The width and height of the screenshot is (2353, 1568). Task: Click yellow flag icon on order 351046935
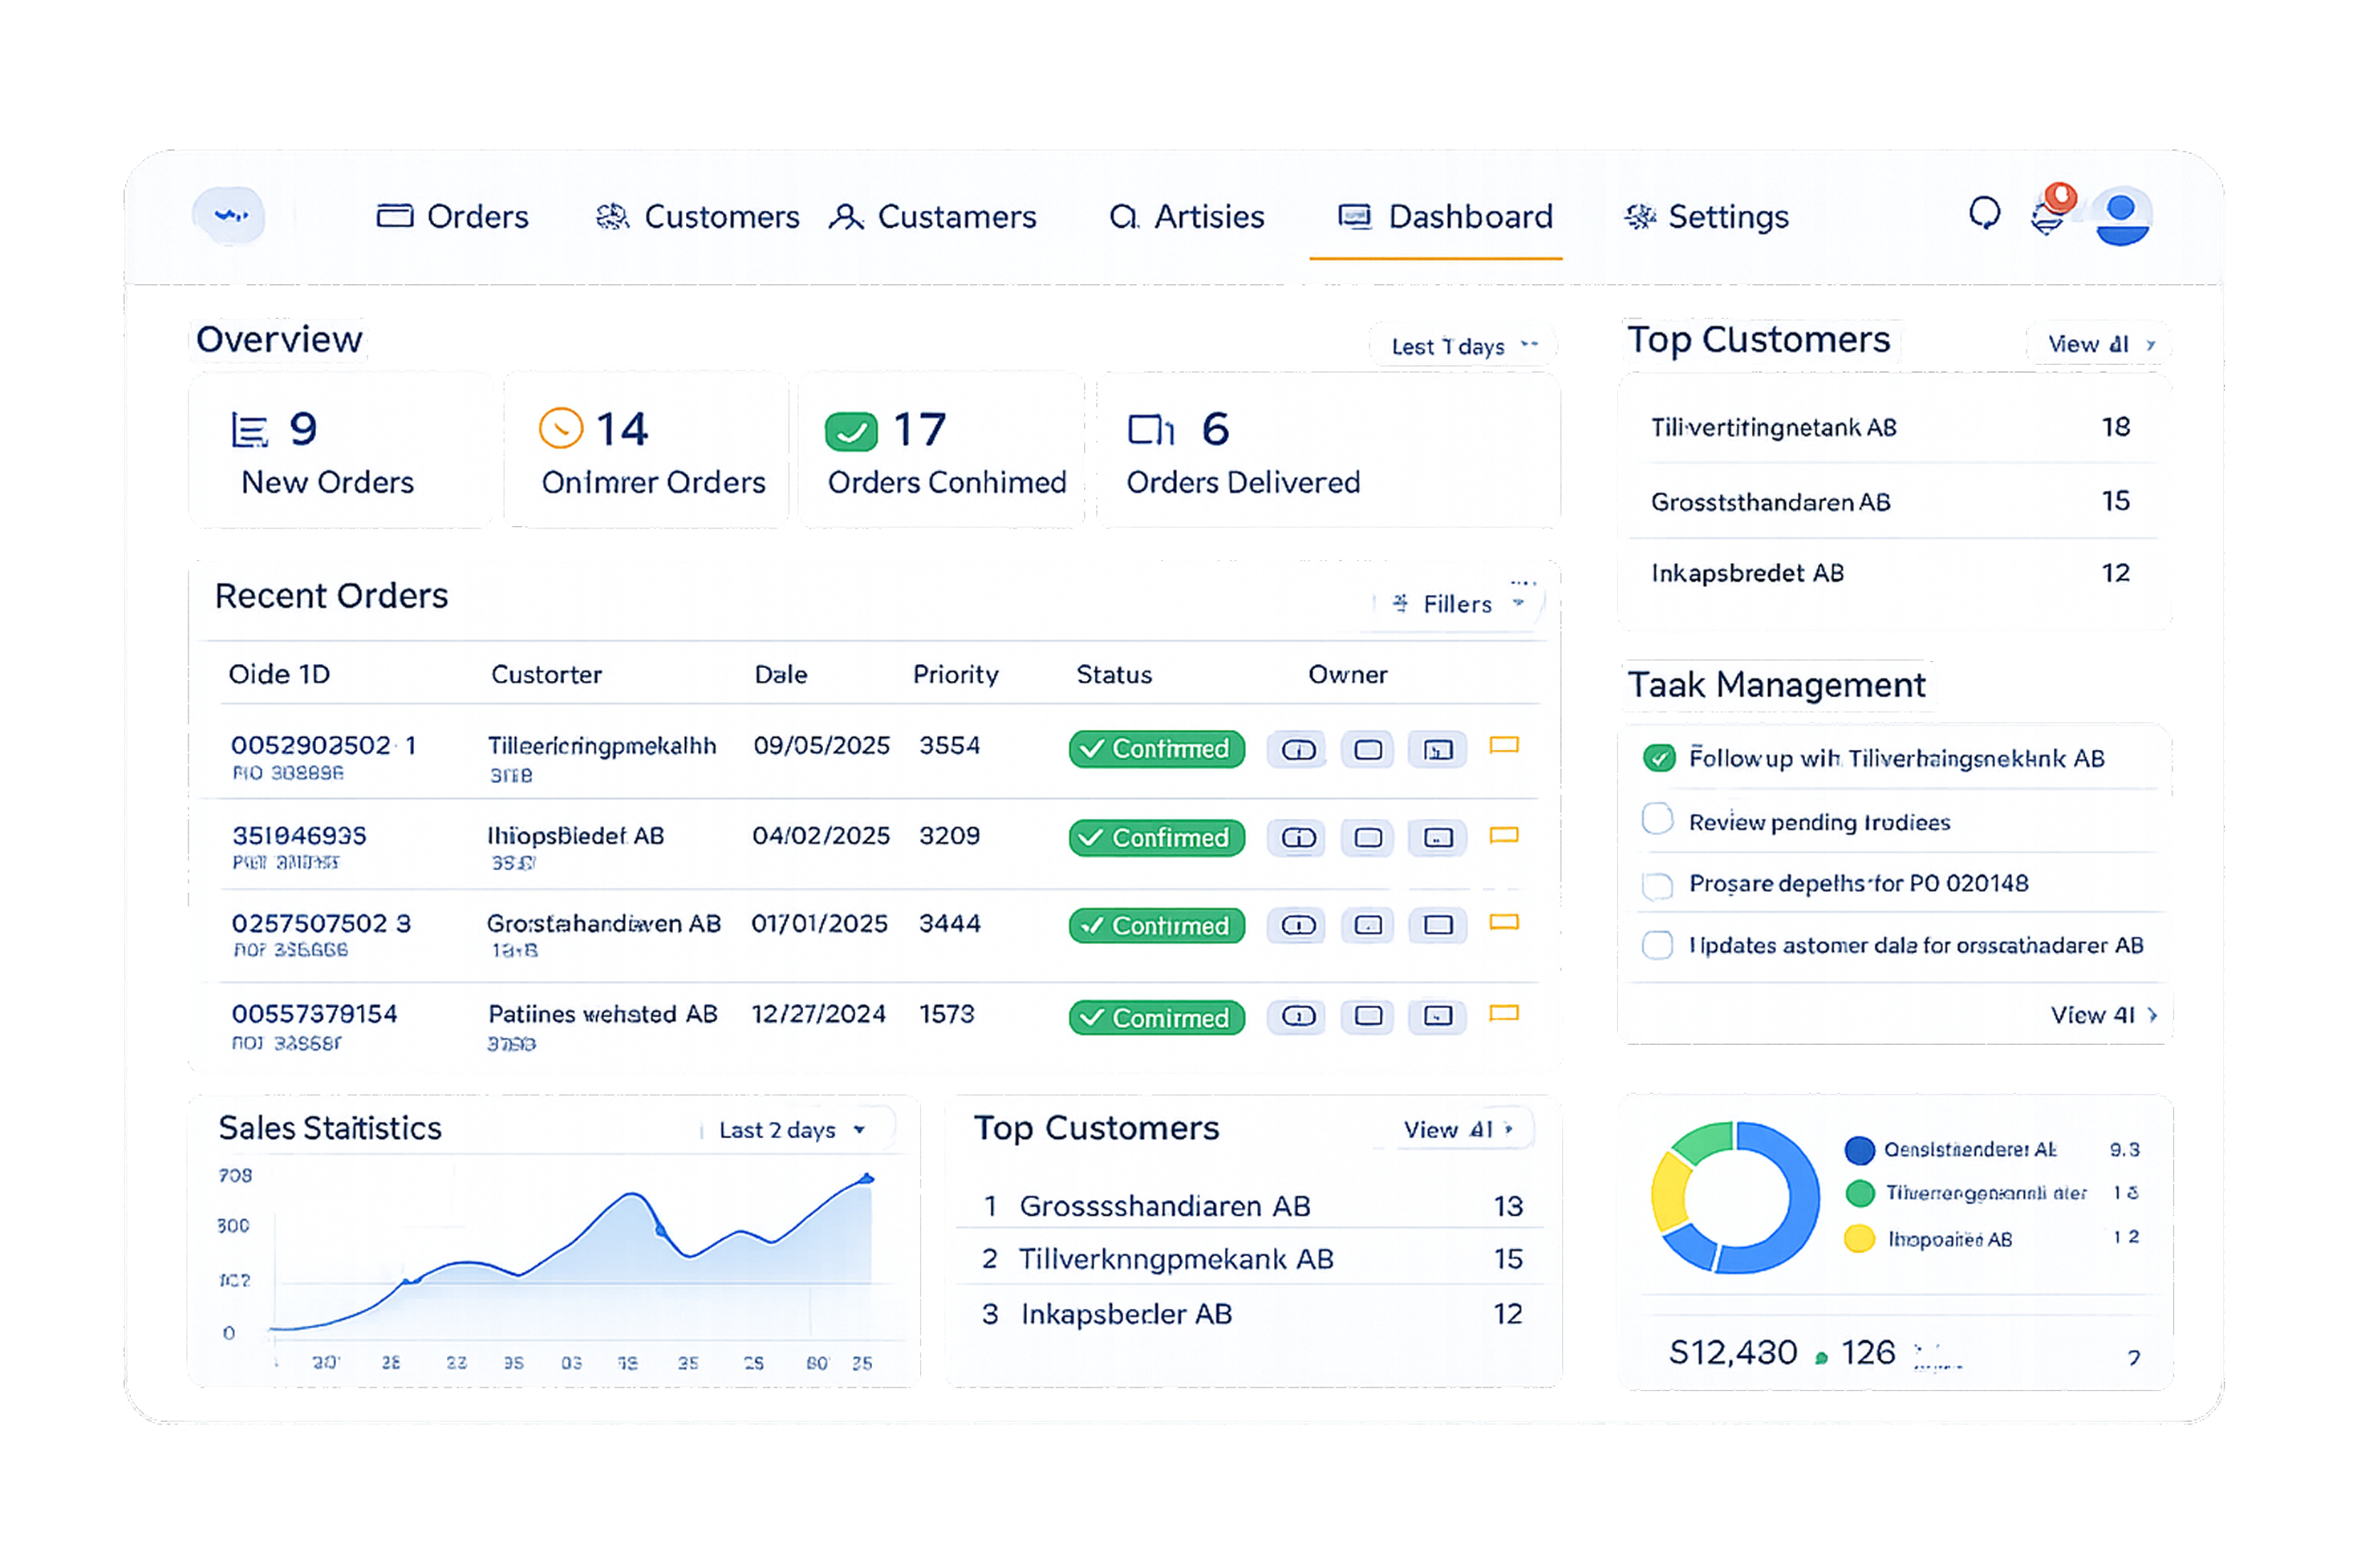coord(1503,835)
